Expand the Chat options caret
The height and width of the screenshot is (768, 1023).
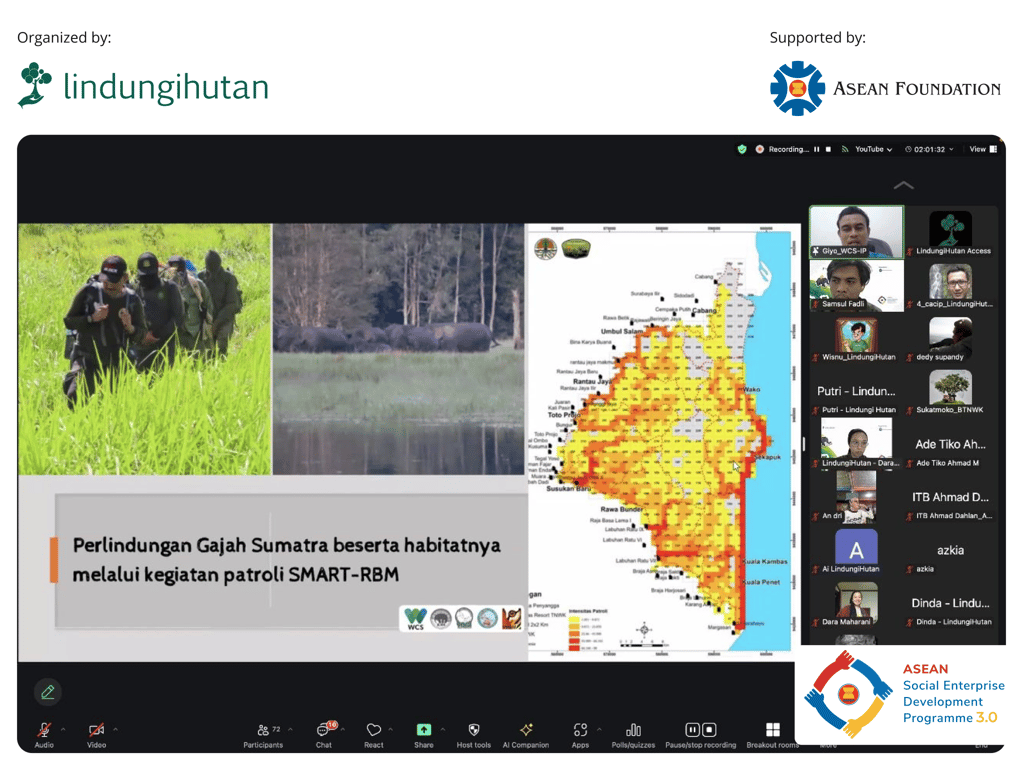tap(343, 730)
